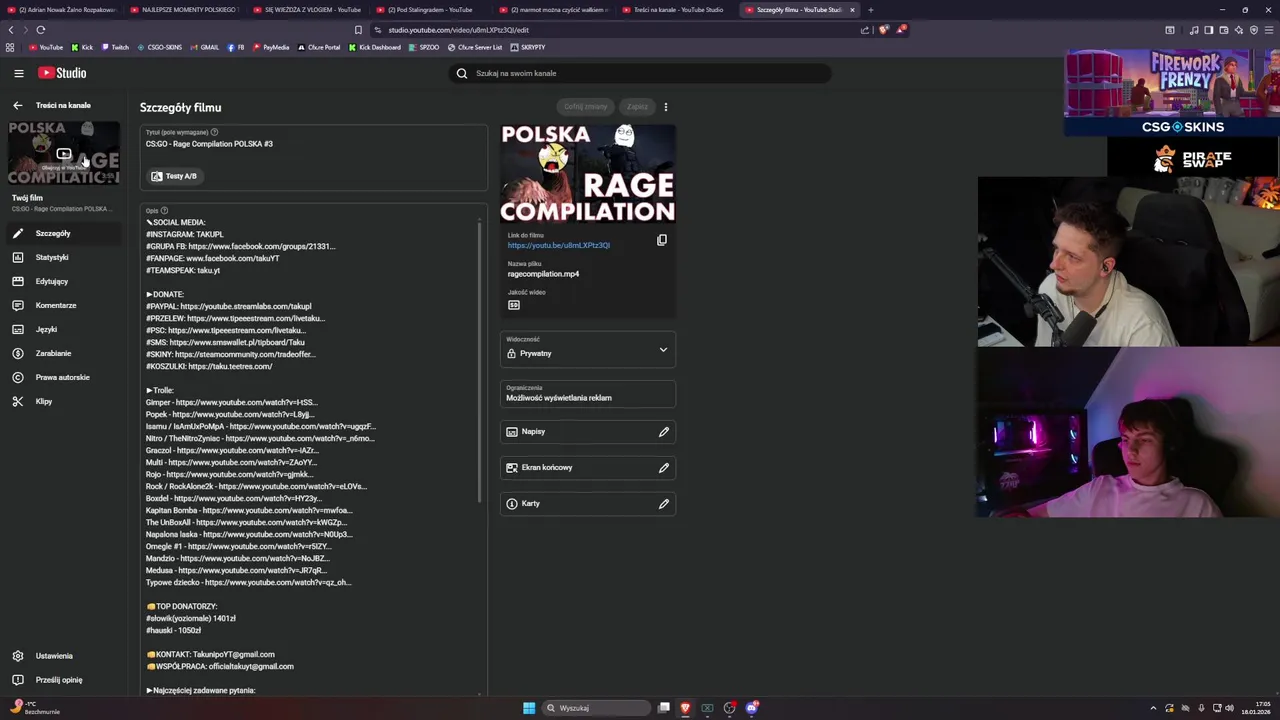
Task: Click the sidebar video thumbnail to watch on YouTube
Action: 64,154
